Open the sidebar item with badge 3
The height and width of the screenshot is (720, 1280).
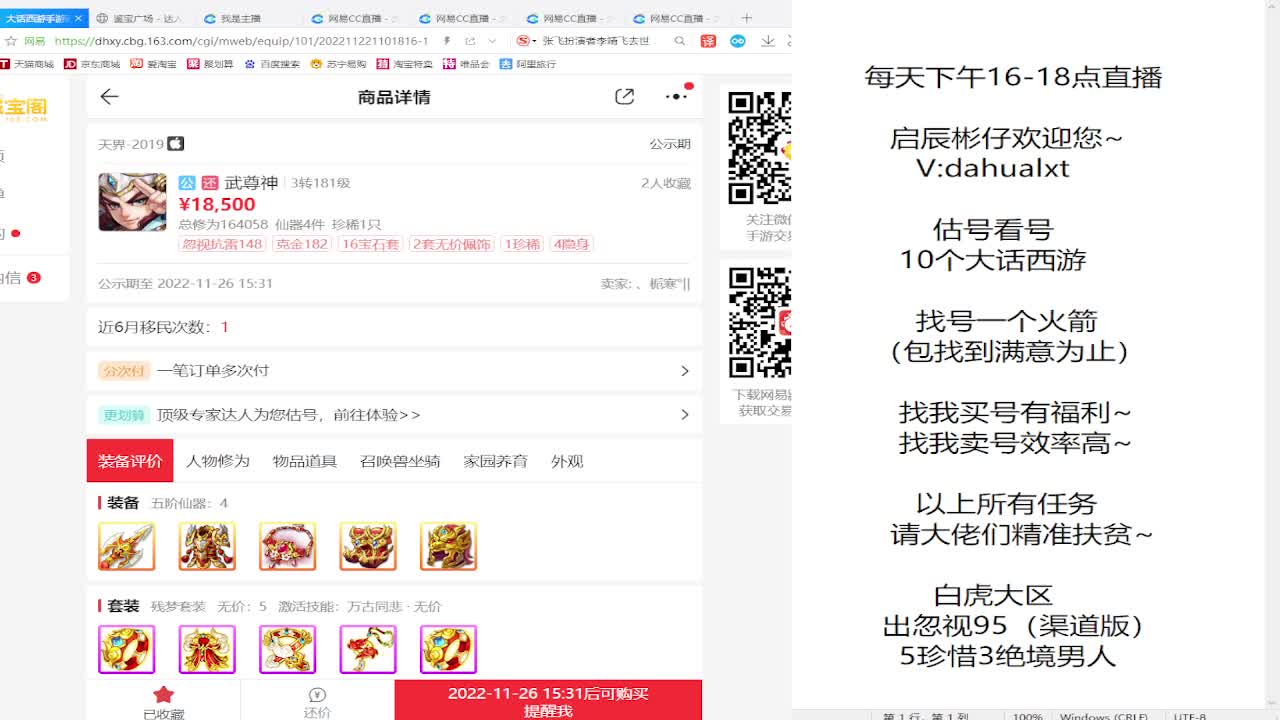click(20, 278)
